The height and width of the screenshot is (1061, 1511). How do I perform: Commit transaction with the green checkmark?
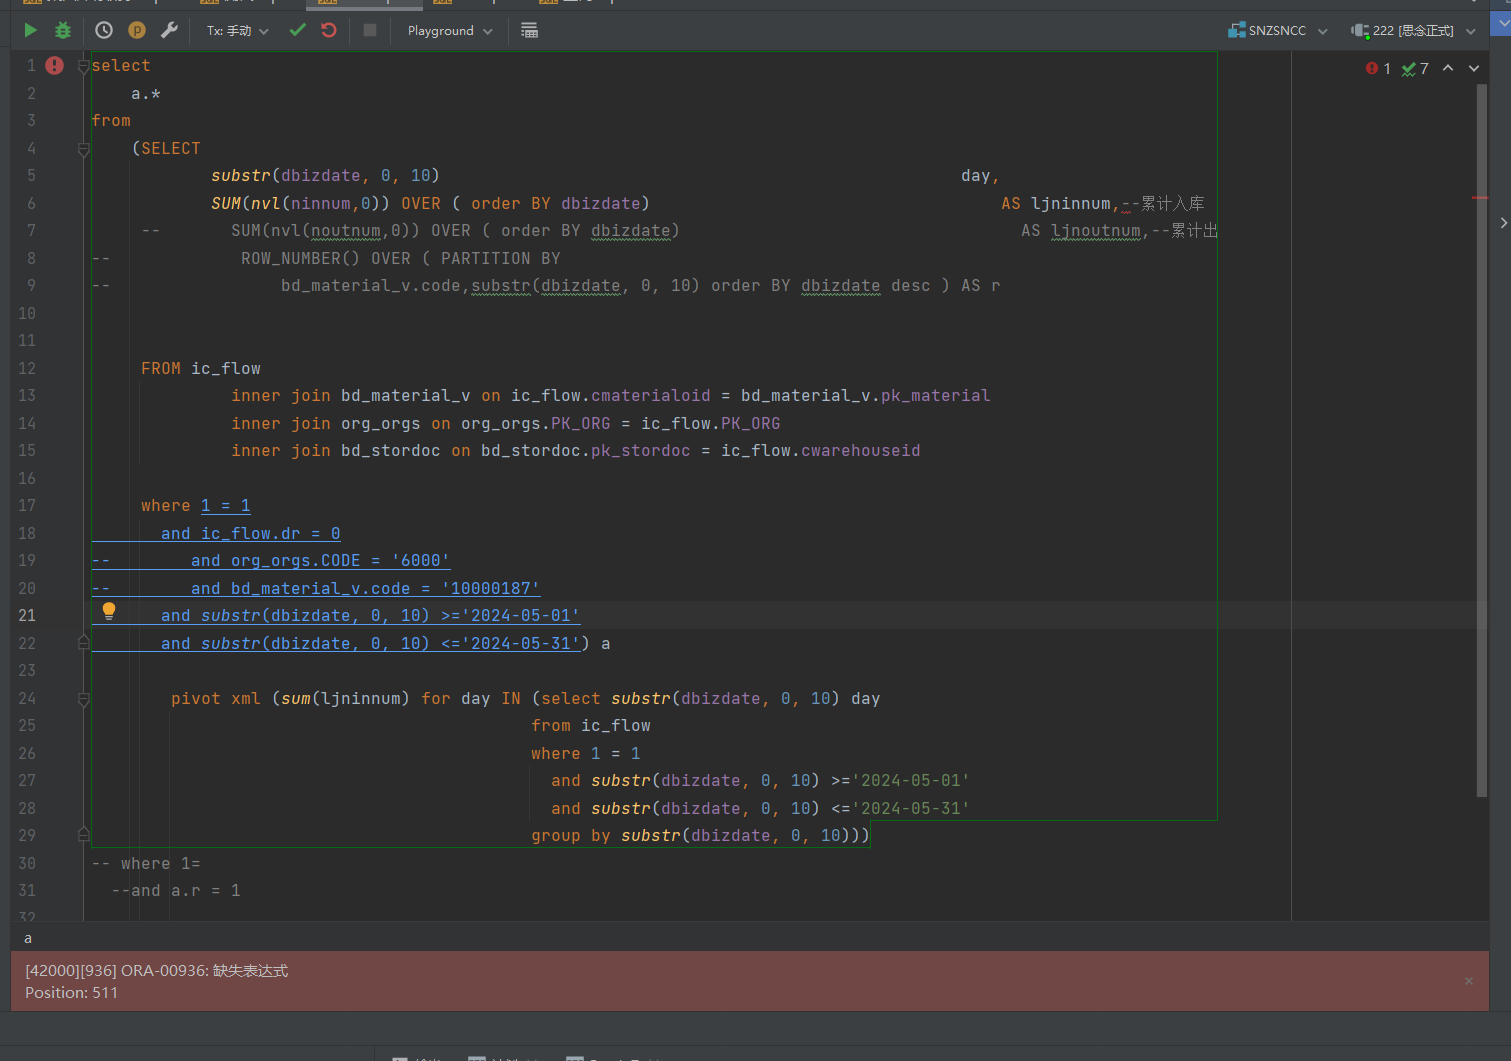coord(297,30)
